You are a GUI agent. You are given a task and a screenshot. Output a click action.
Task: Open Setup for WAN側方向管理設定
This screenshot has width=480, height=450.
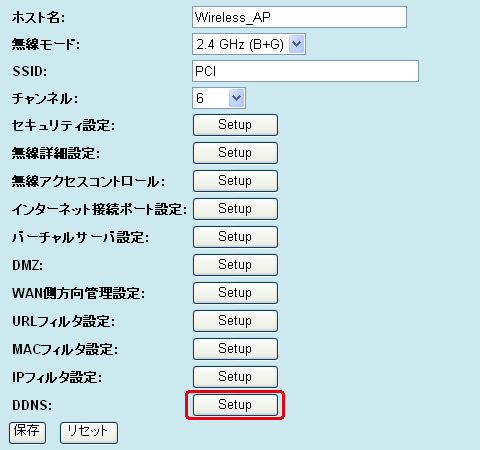click(x=235, y=293)
